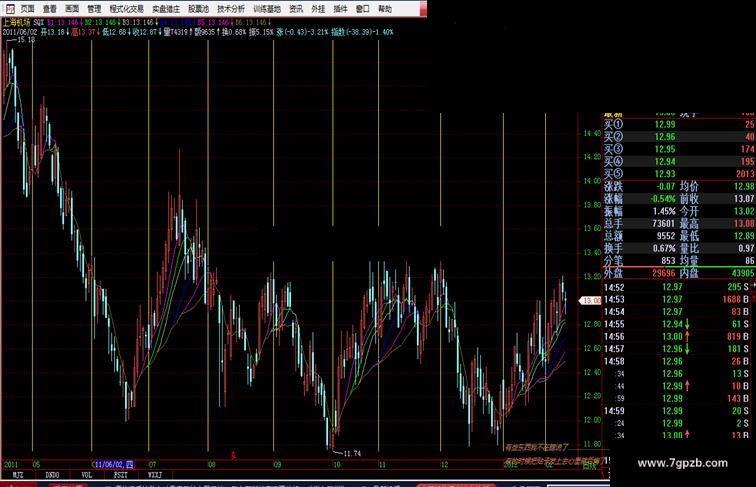Image resolution: width=756 pixels, height=487 pixels.
Task: Click the 14:52 trade tick row
Action: pyautogui.click(x=679, y=287)
